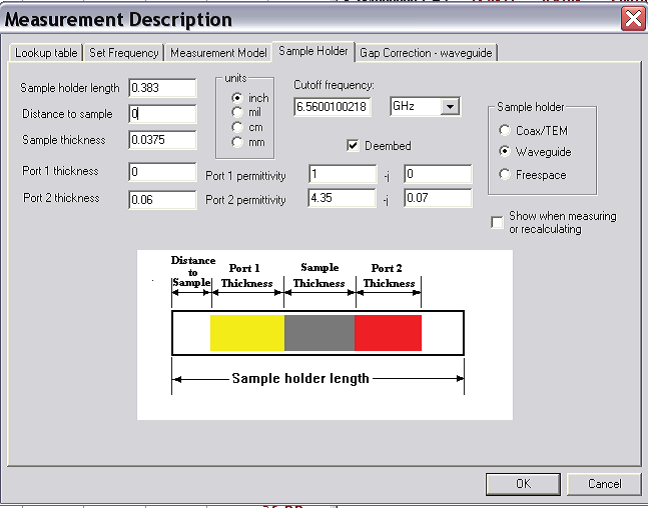Select Coax/TEM sample holder

[x=505, y=131]
